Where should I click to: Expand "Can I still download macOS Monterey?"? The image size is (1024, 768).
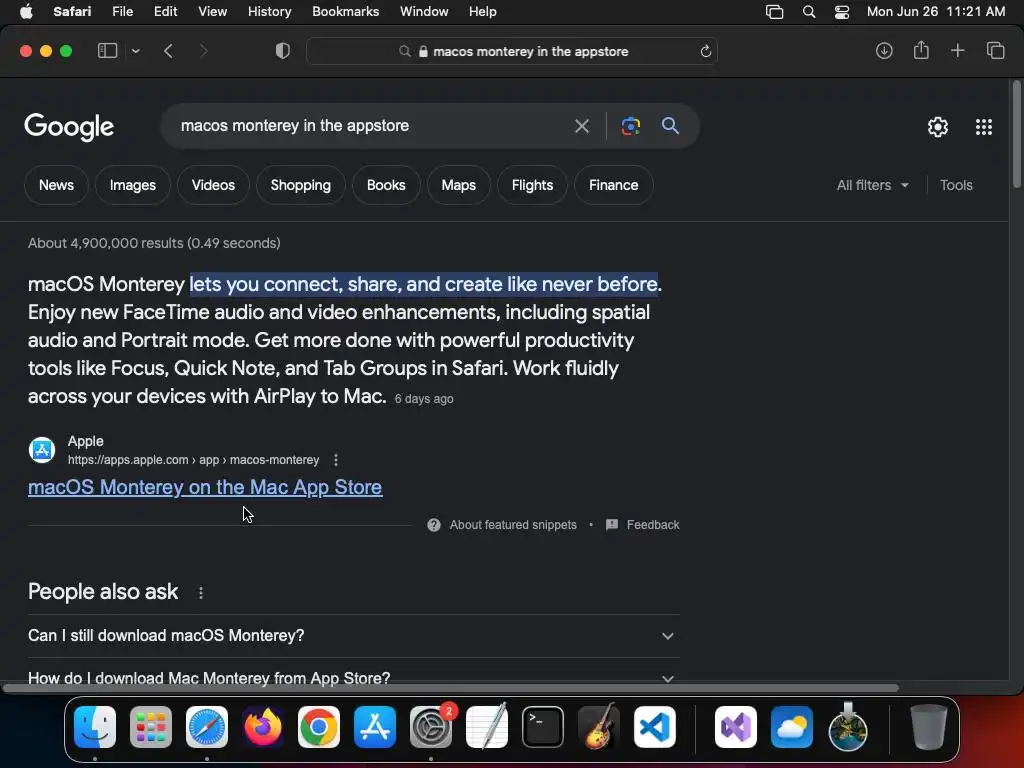click(353, 636)
